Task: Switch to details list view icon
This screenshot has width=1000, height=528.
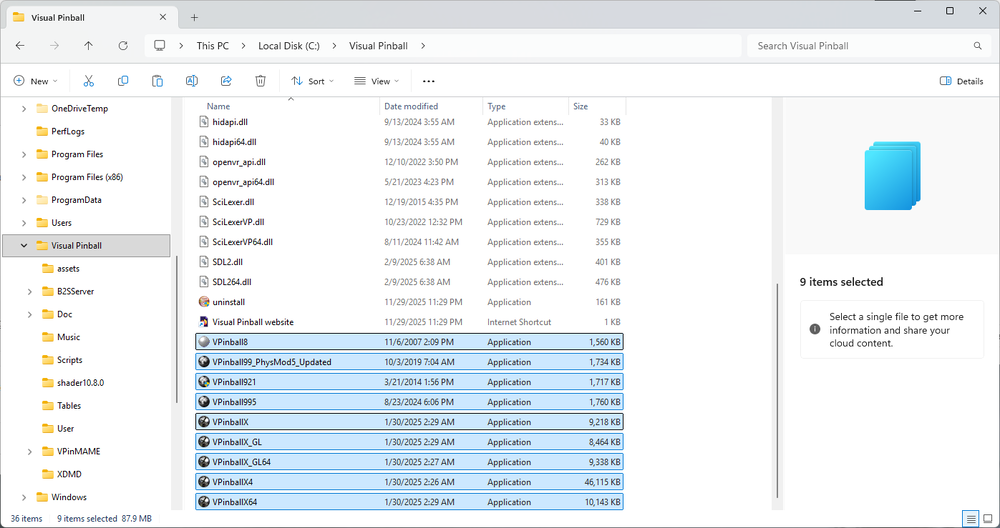Action: point(971,518)
